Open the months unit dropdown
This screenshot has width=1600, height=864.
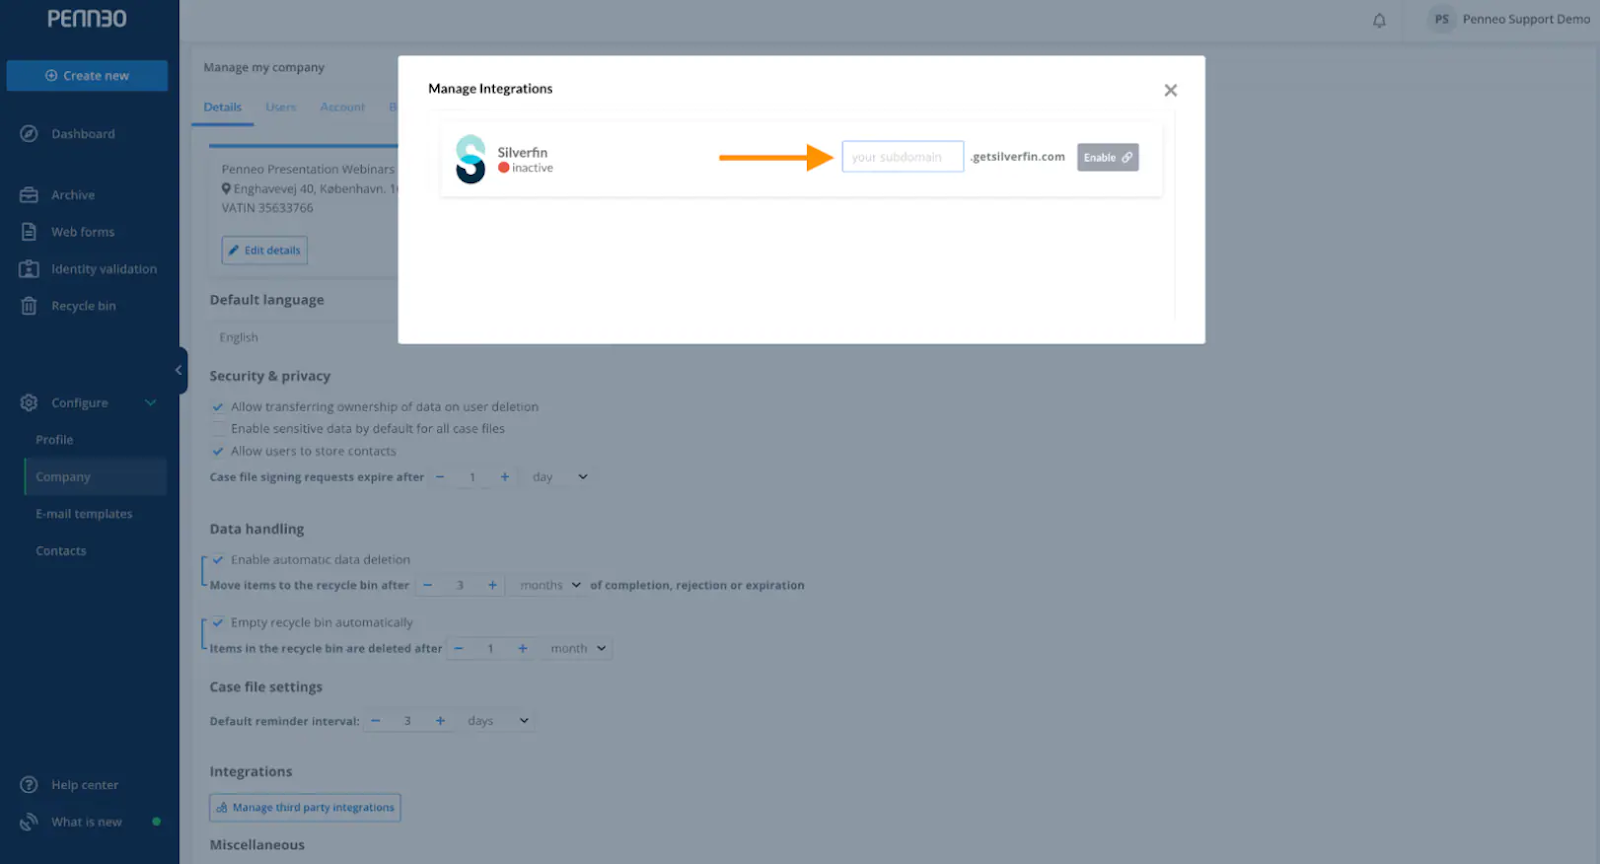point(549,586)
